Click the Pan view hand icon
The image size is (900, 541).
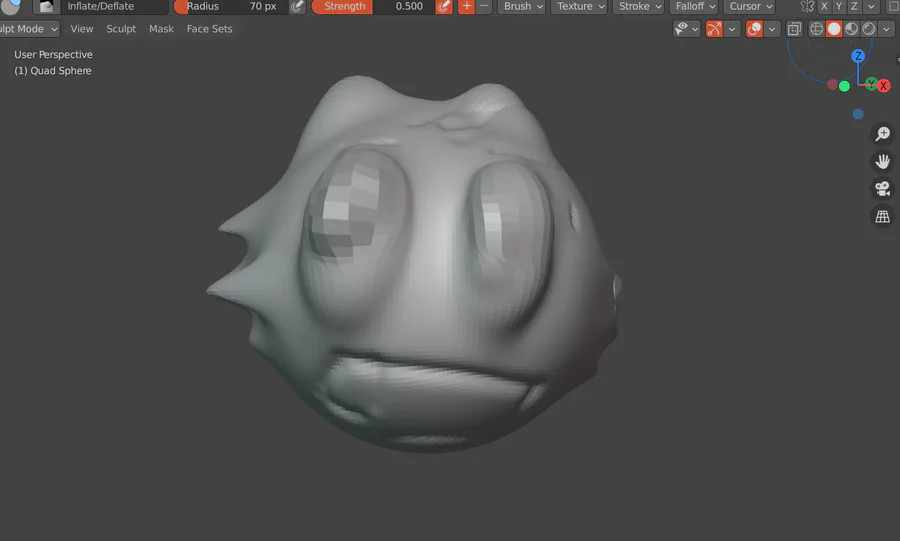tap(882, 161)
